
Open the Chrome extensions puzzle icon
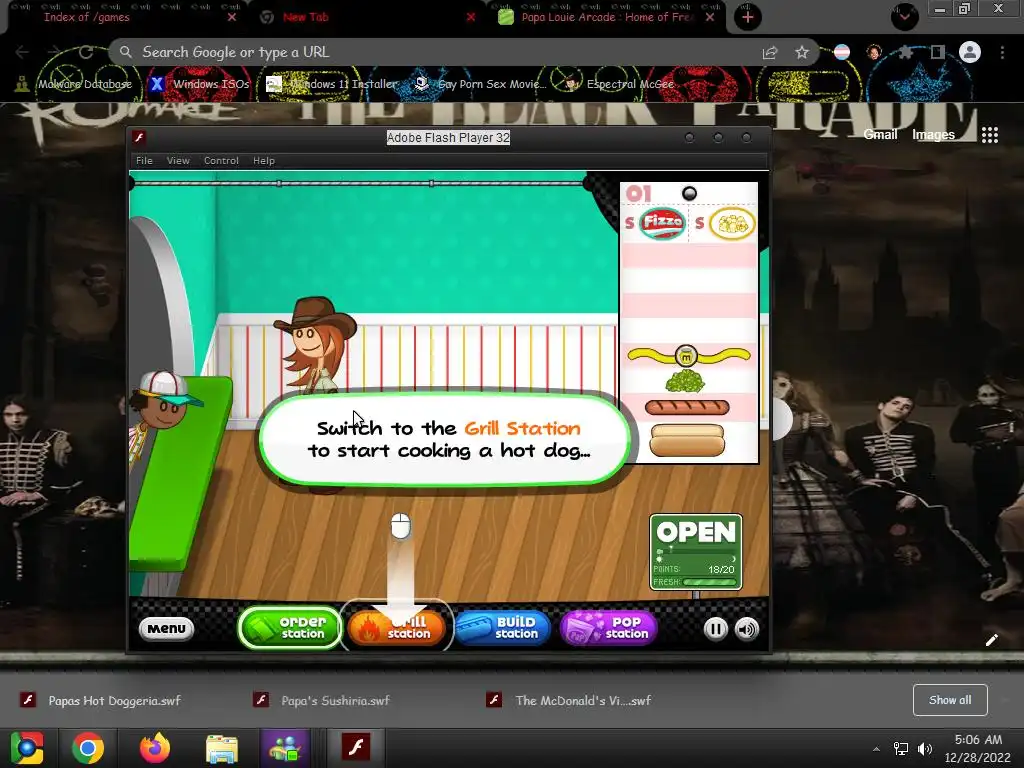pyautogui.click(x=905, y=52)
